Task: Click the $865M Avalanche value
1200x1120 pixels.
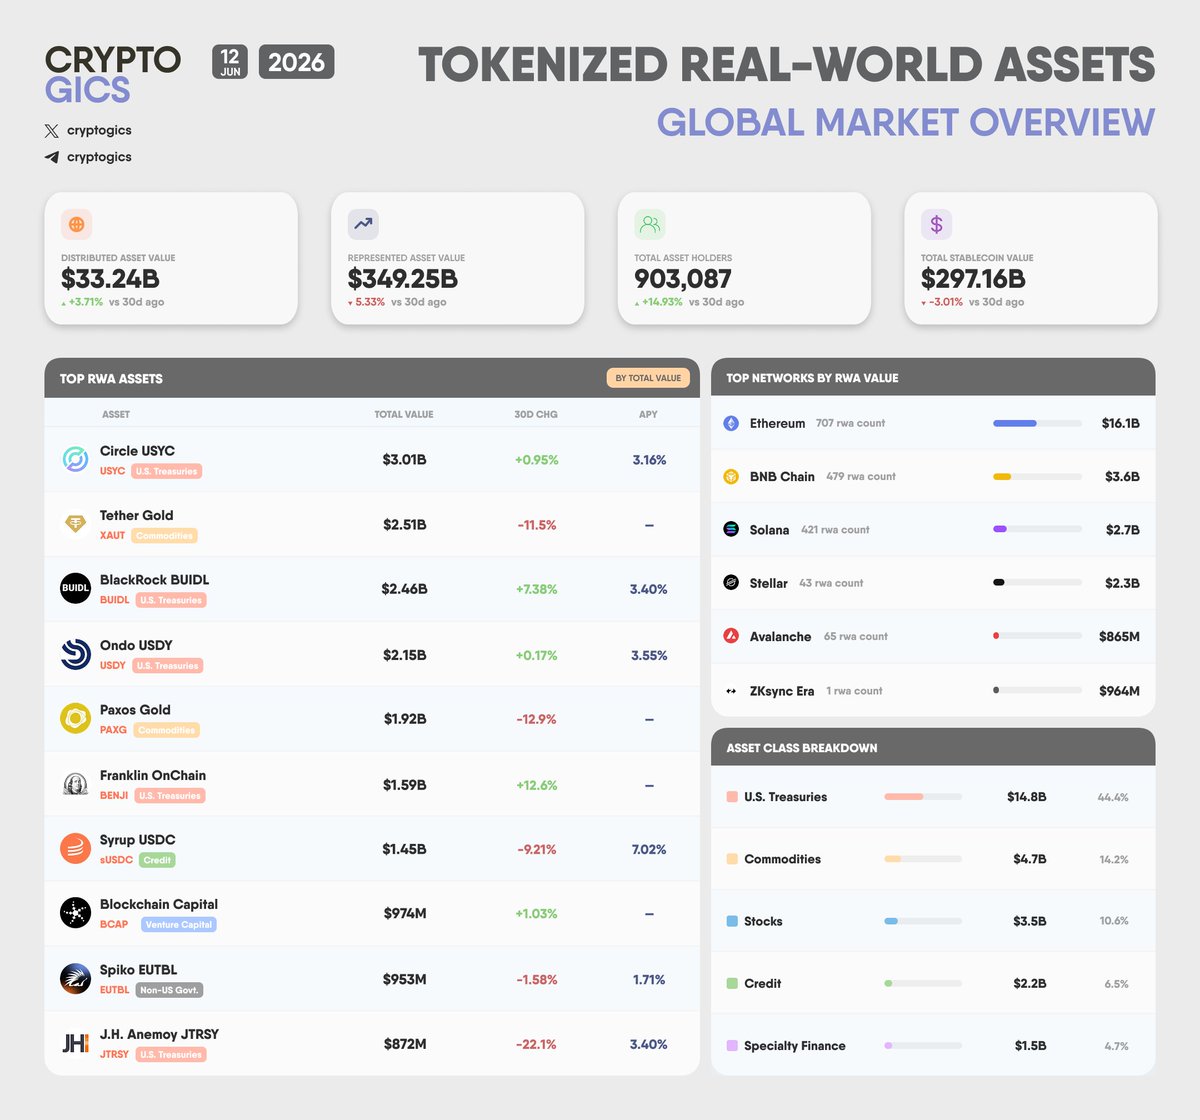Action: coord(1119,636)
